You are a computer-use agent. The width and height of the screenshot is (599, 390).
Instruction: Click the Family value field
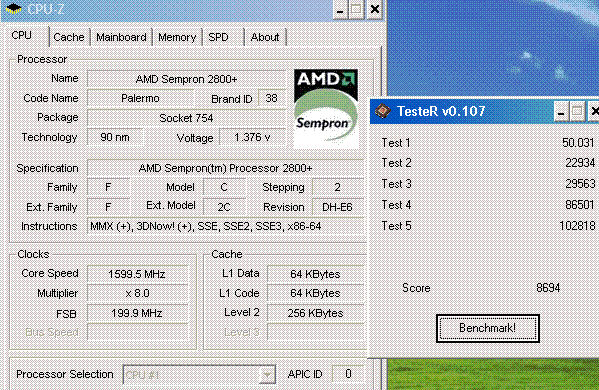(x=108, y=187)
